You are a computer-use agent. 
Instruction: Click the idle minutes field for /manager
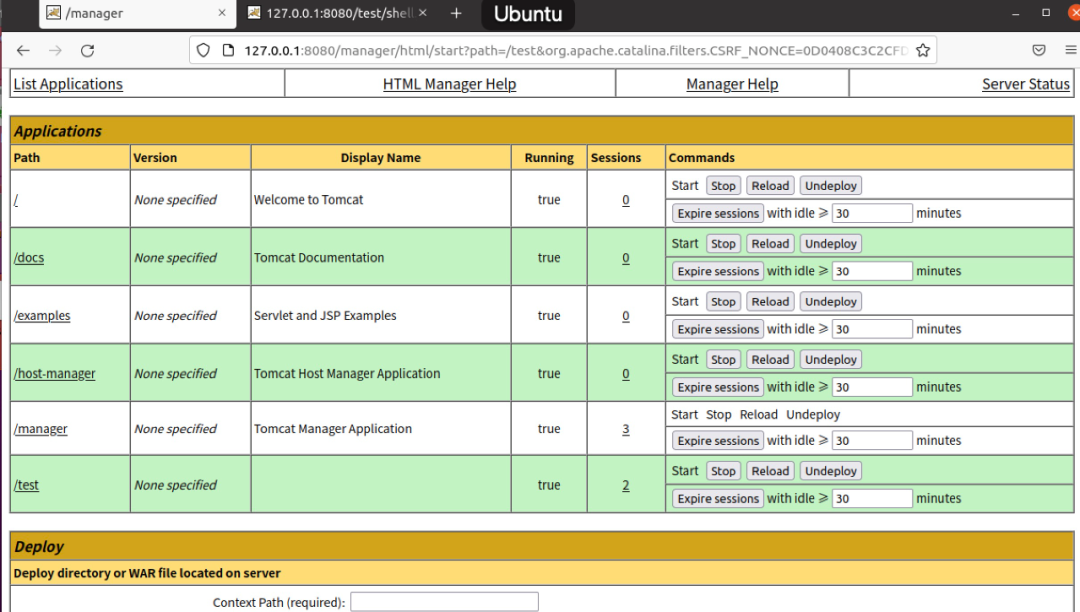(872, 441)
